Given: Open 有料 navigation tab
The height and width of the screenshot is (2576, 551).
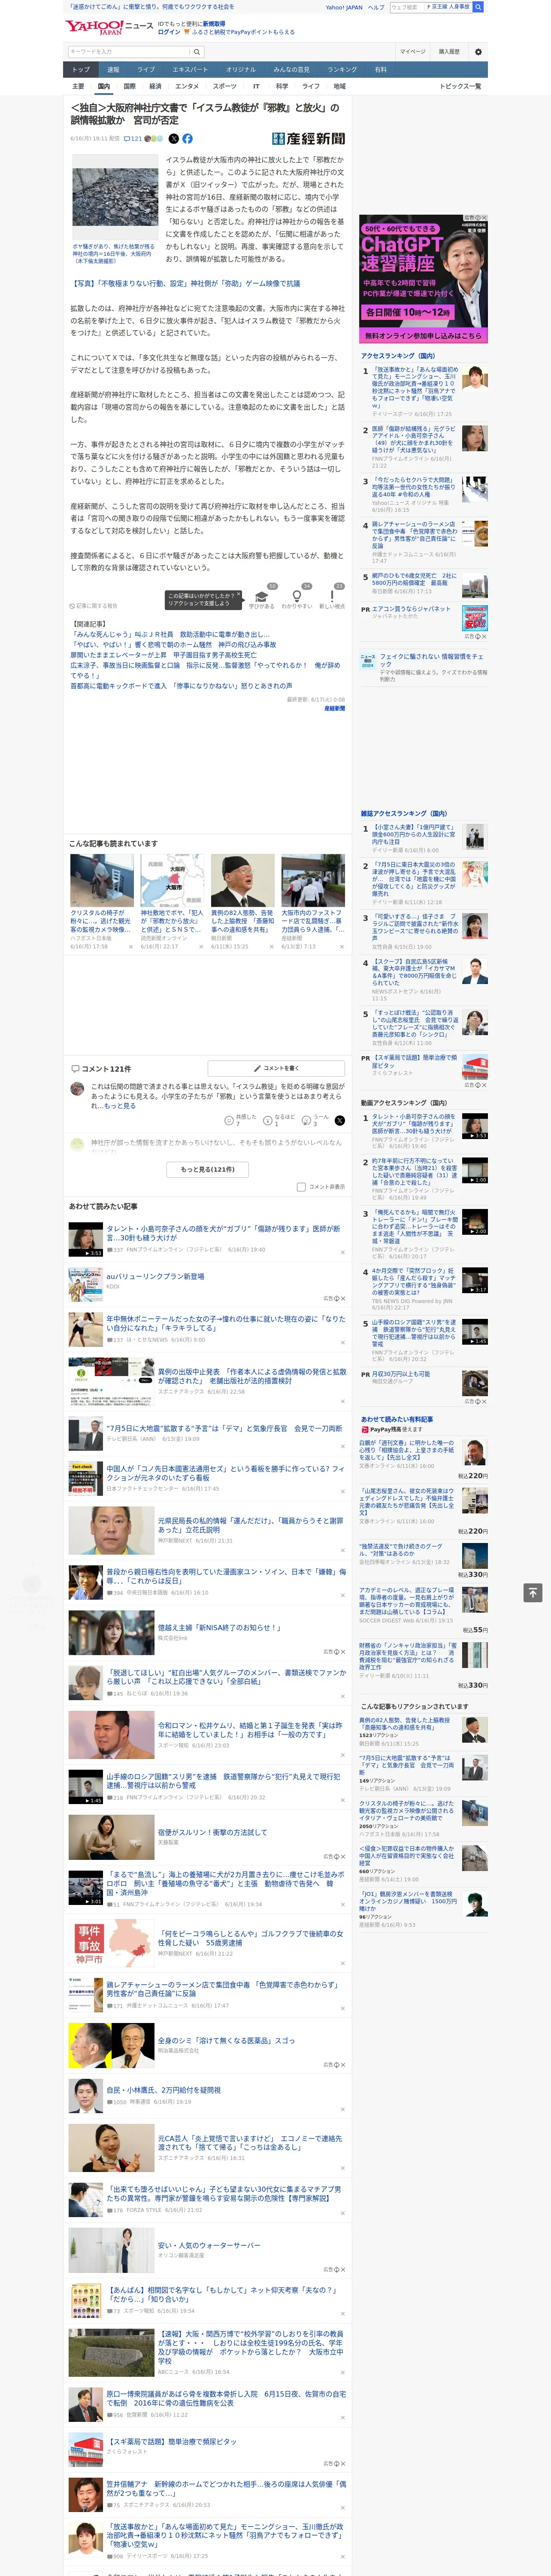Looking at the screenshot, I should click(x=380, y=70).
